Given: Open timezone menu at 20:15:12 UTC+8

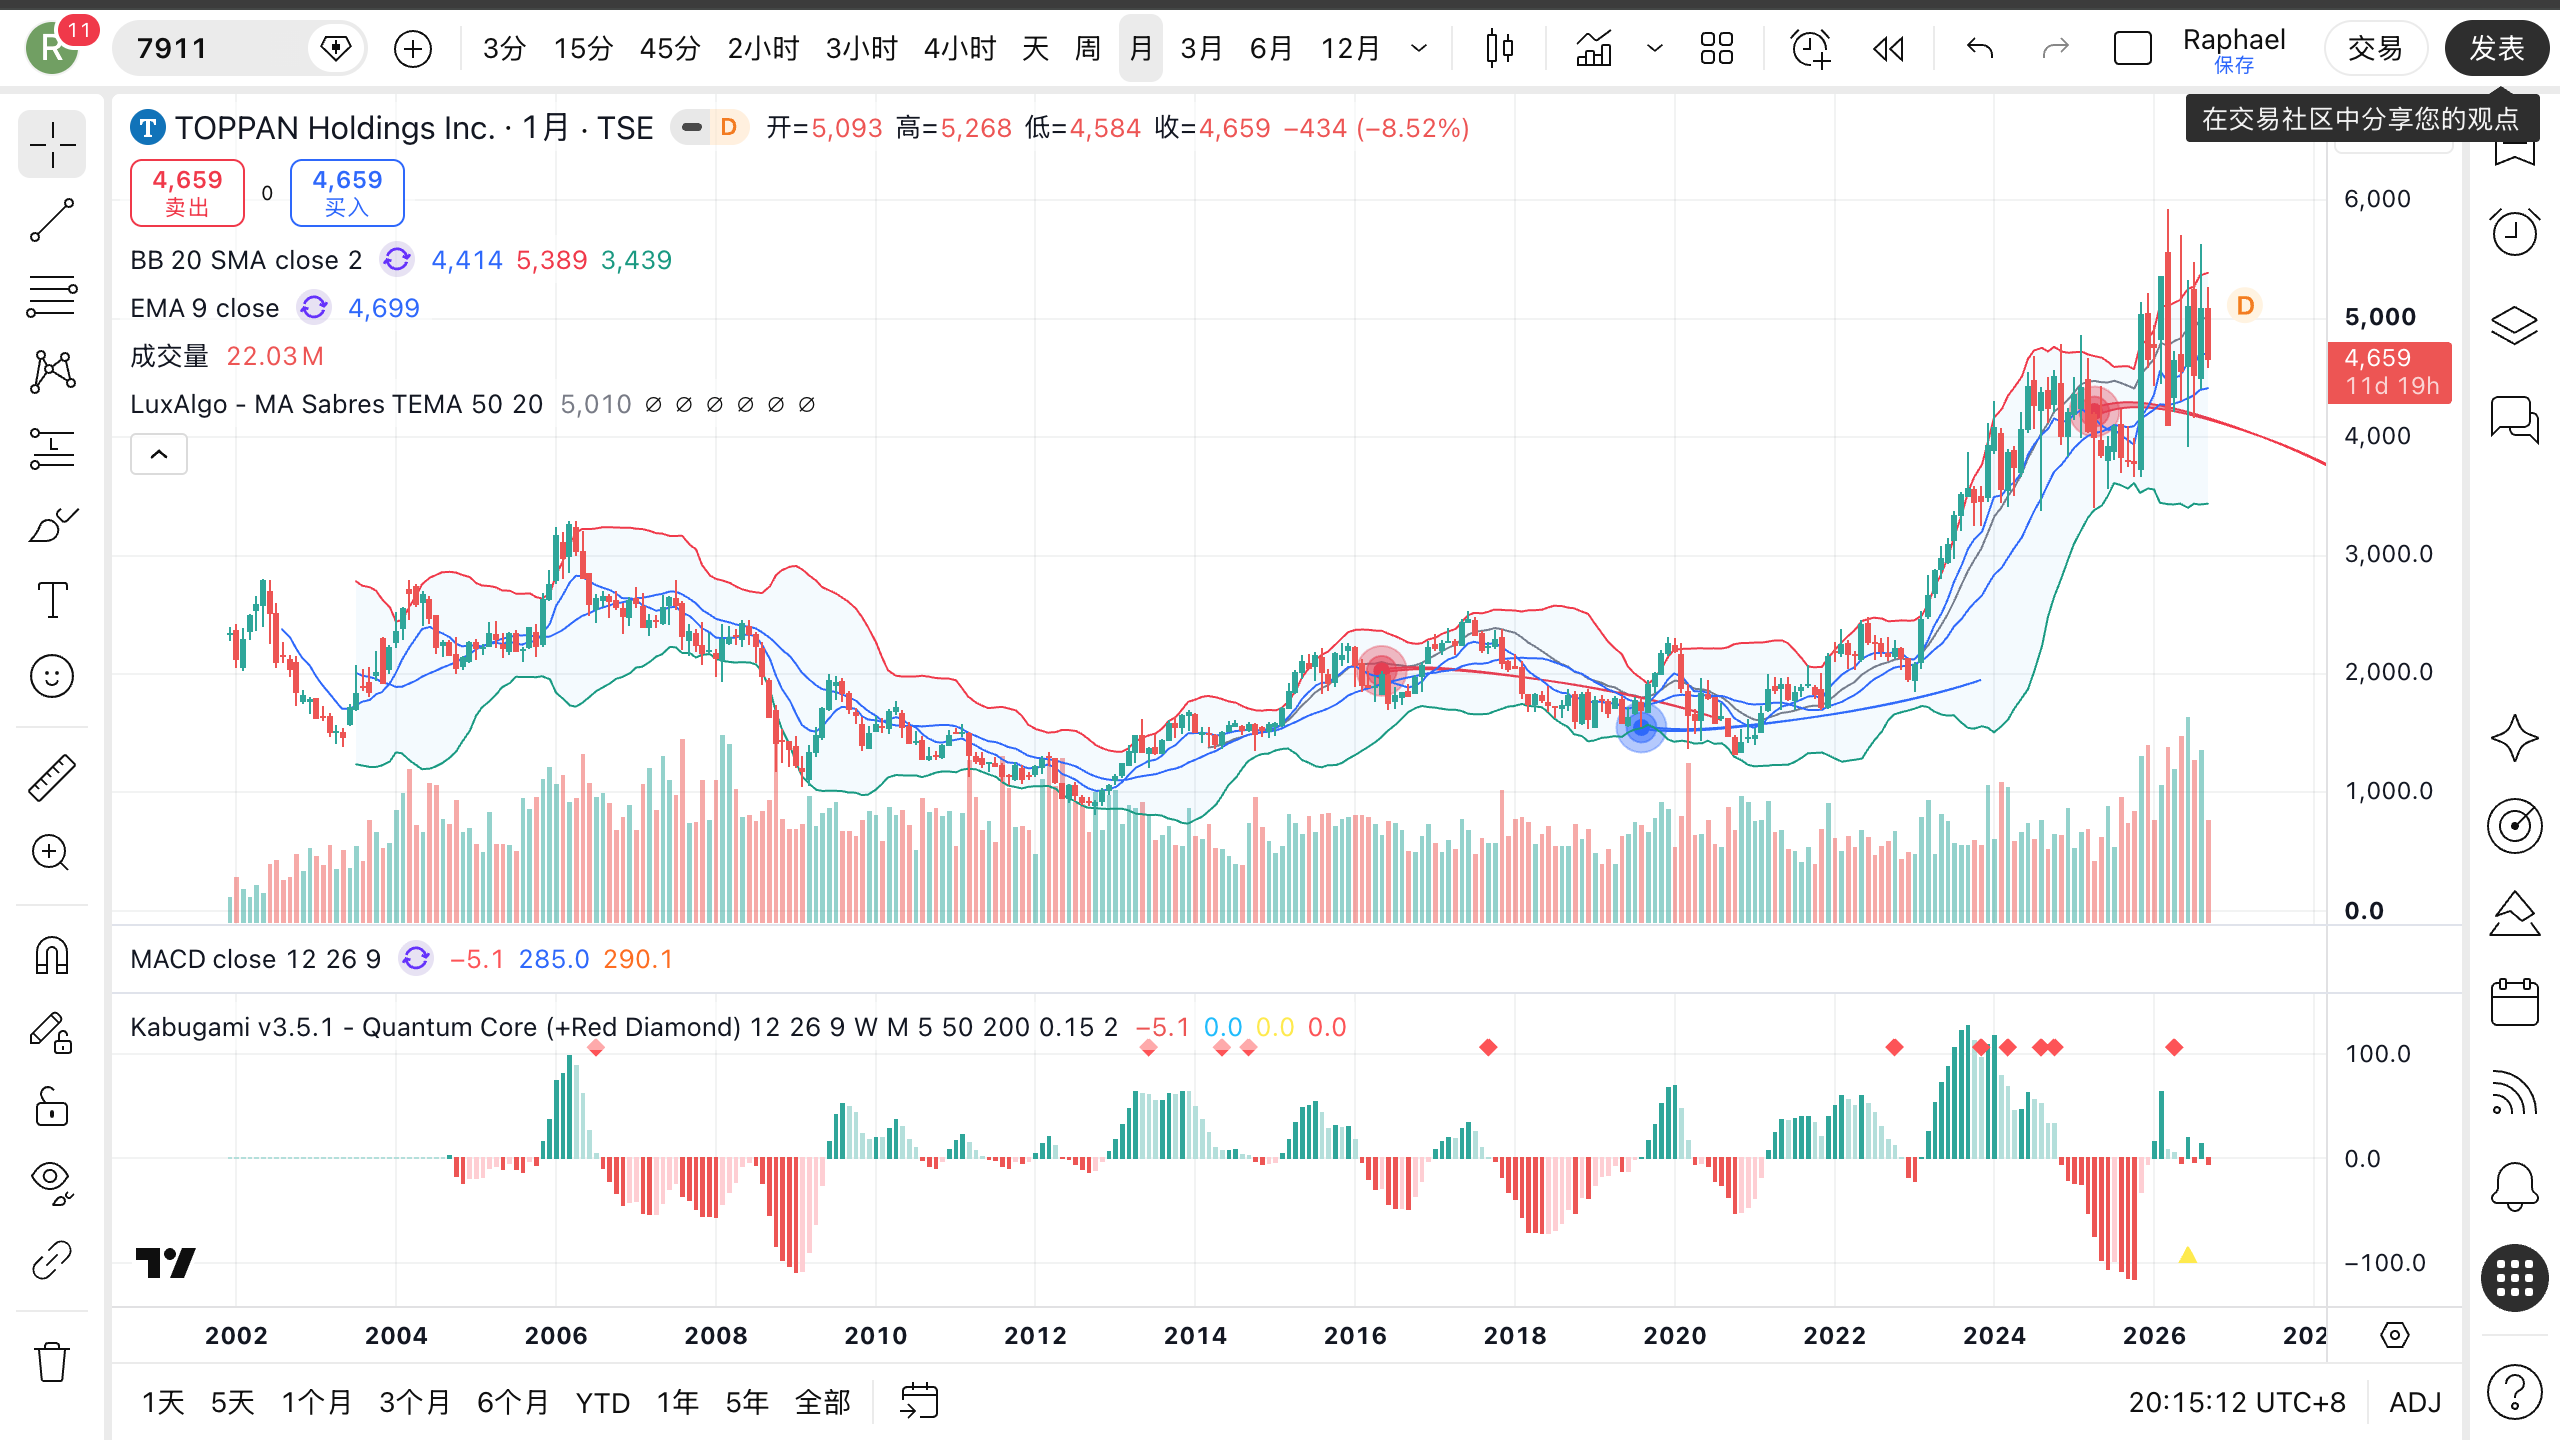Looking at the screenshot, I should (x=2237, y=1403).
